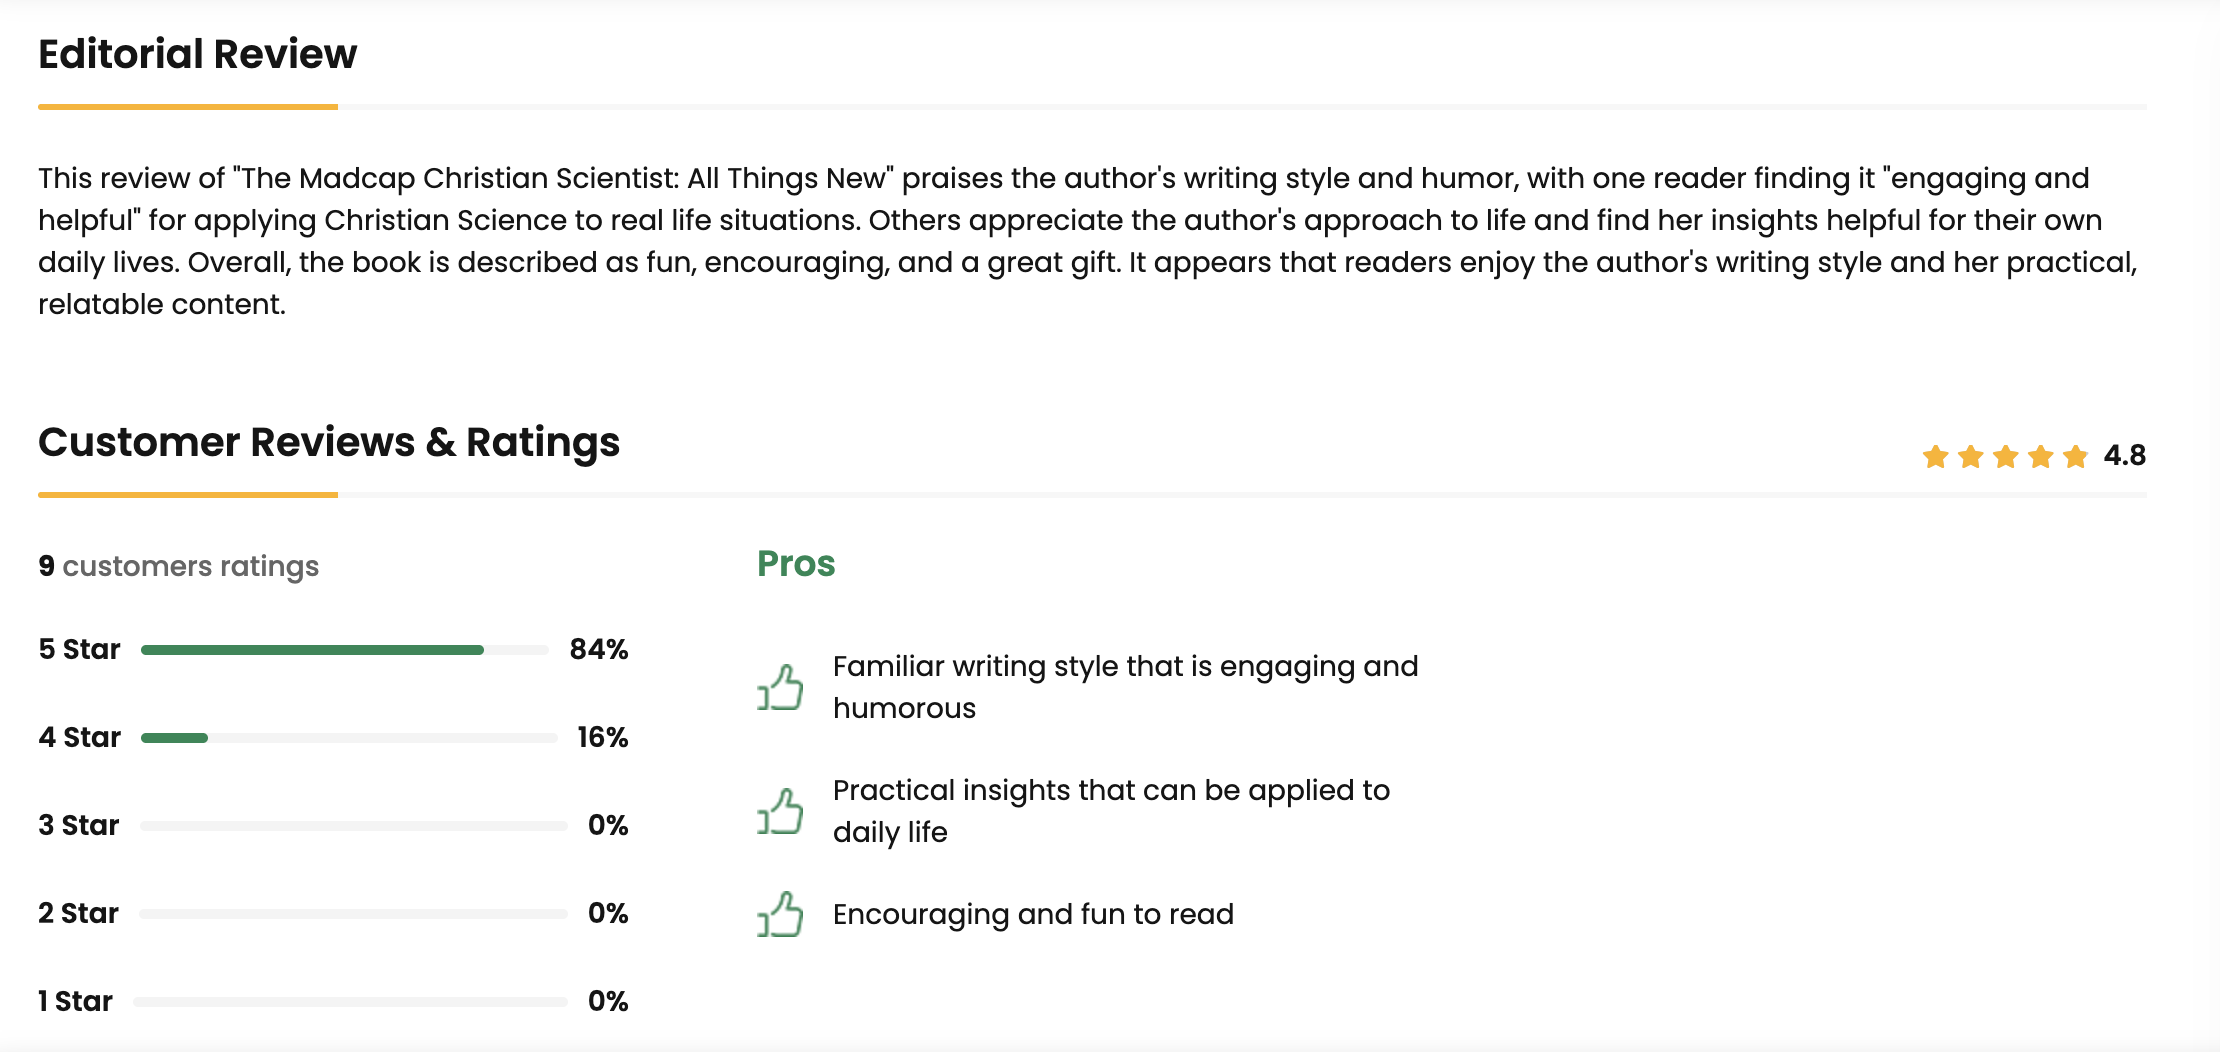Click thumbs-up icon beside "Encouraging and fun to read"
The width and height of the screenshot is (2220, 1052).
781,914
